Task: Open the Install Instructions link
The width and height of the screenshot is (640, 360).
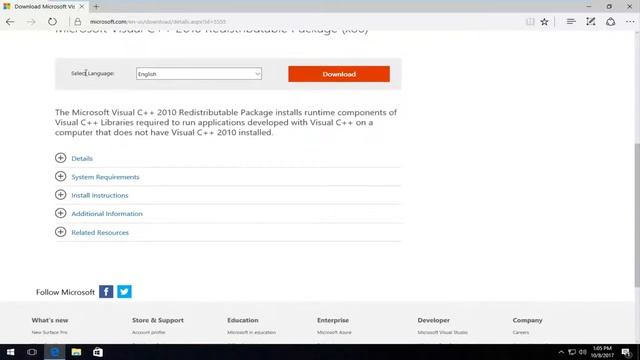Action: point(100,195)
